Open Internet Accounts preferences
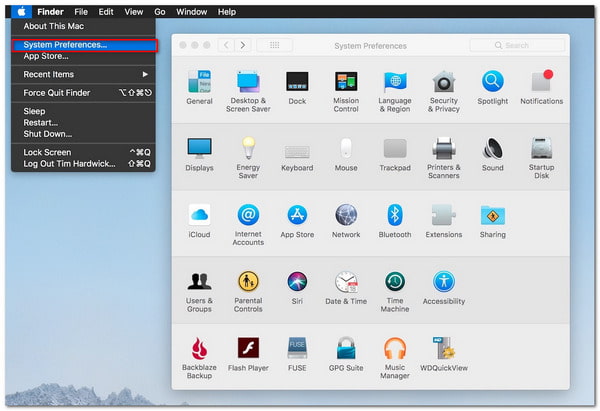 248,224
